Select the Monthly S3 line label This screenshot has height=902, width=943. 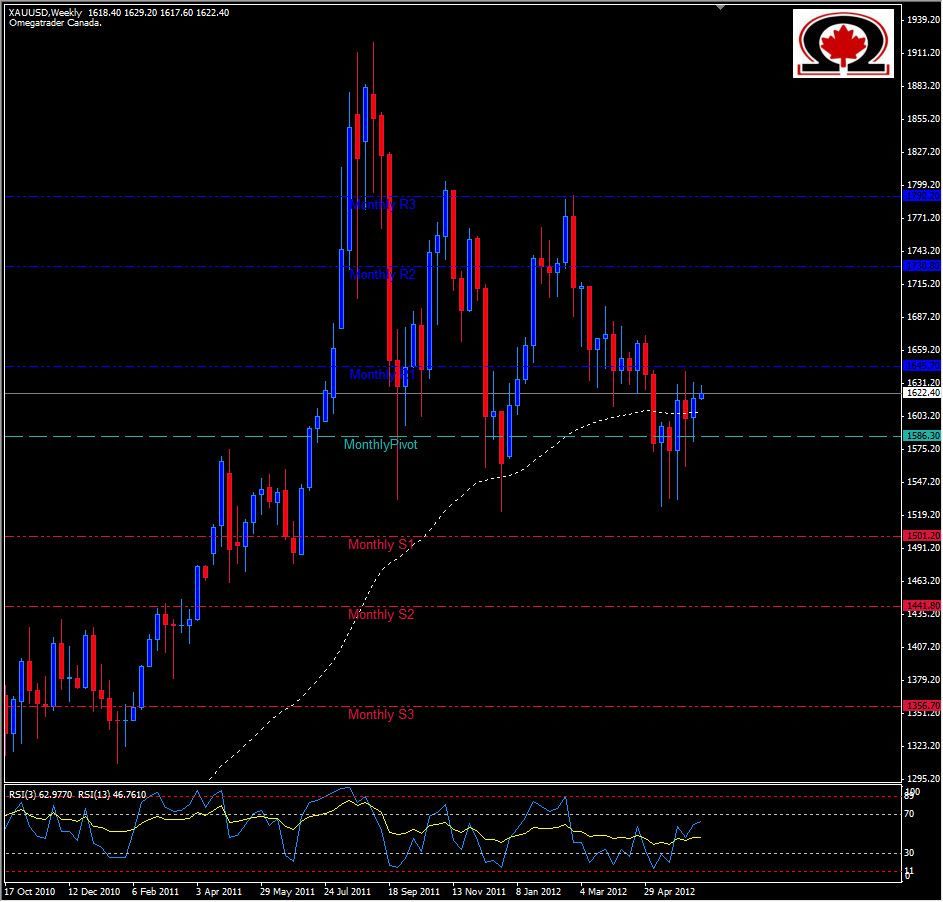pyautogui.click(x=379, y=715)
